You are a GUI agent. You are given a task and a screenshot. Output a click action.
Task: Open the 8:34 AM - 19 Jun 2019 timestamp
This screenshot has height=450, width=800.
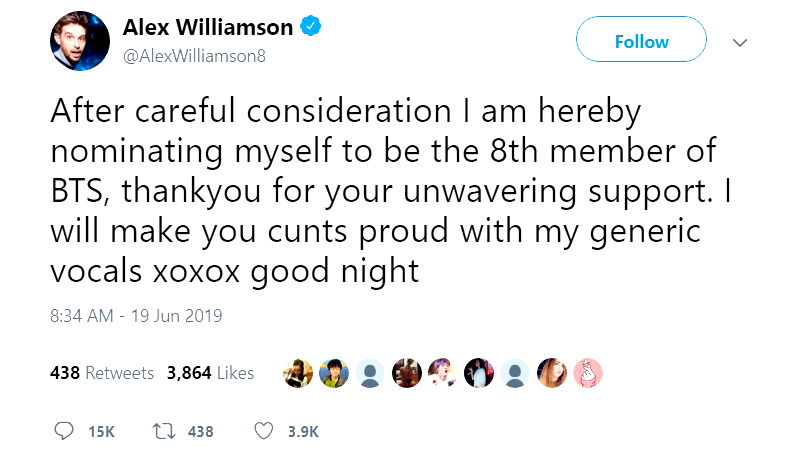(x=135, y=317)
